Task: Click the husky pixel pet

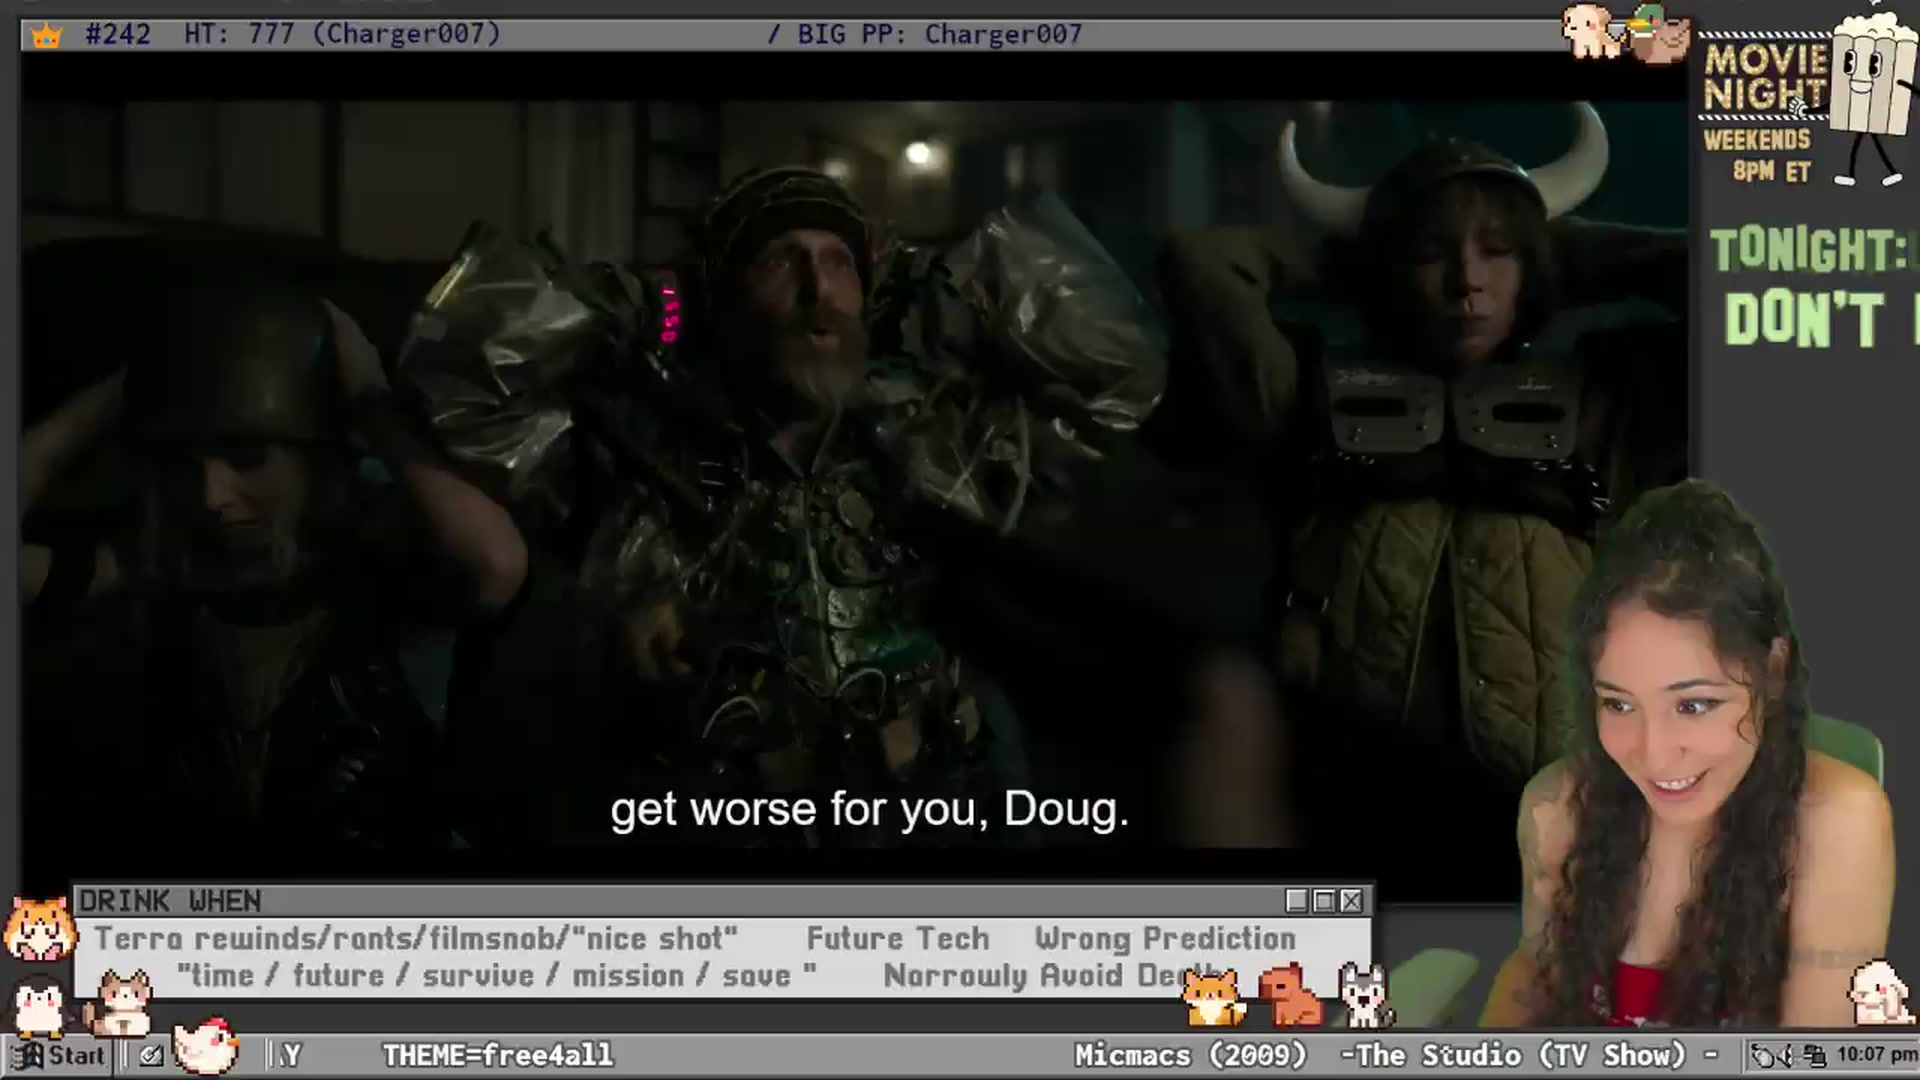Action: pyautogui.click(x=1364, y=995)
